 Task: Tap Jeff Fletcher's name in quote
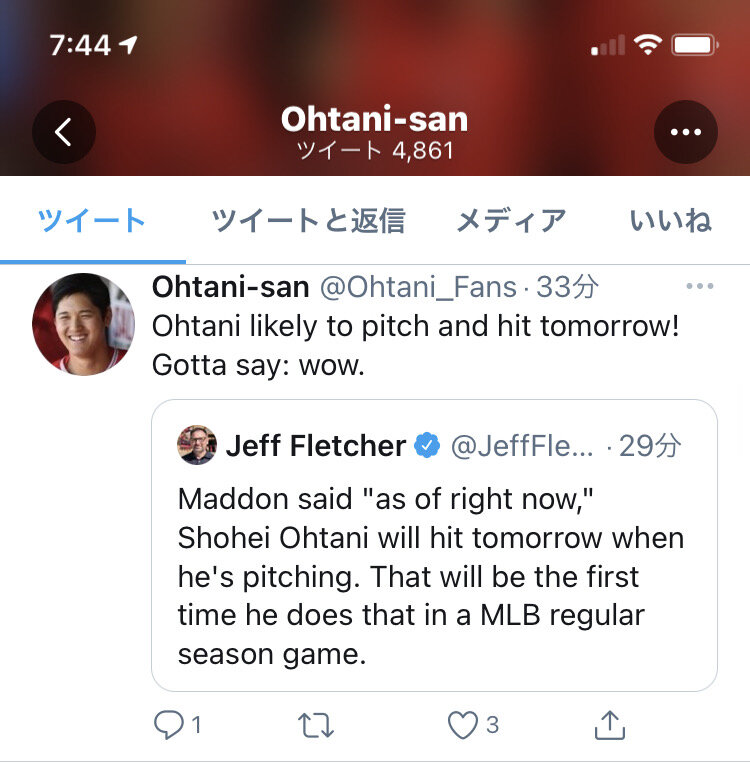coord(316,445)
